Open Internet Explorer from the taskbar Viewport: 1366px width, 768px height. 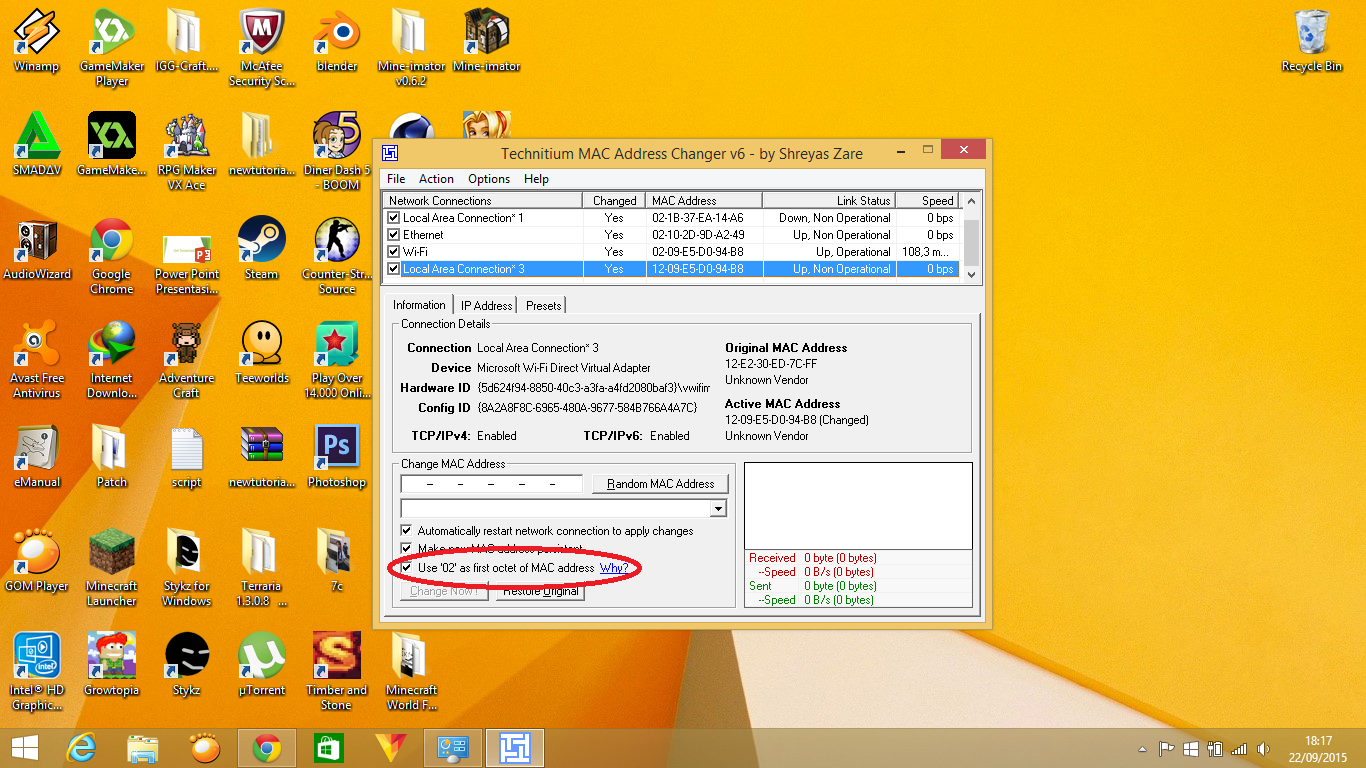tap(81, 748)
